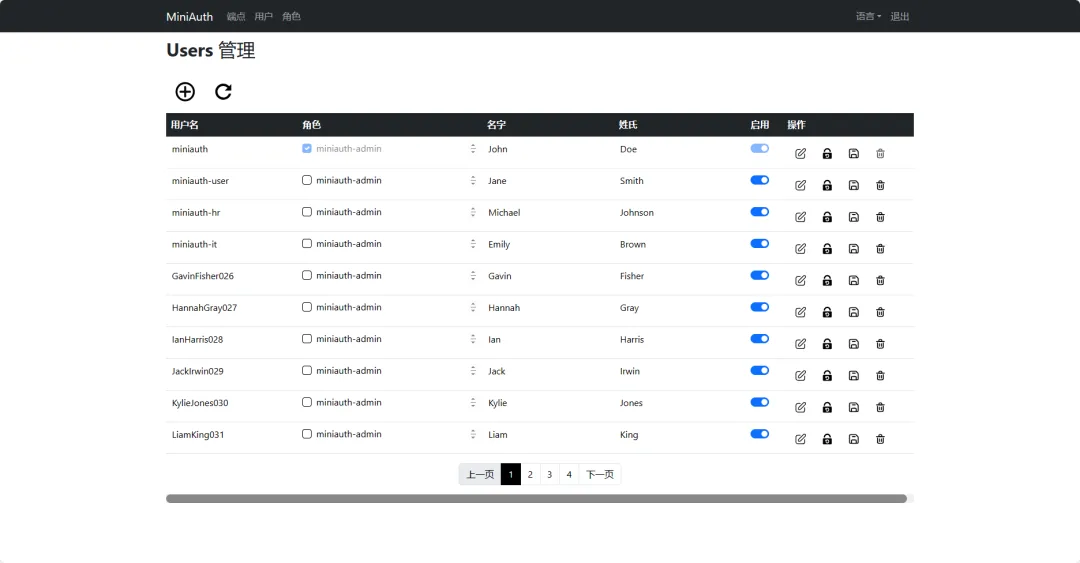Save the miniauth-hr row
This screenshot has height=563, width=1080.
click(853, 217)
